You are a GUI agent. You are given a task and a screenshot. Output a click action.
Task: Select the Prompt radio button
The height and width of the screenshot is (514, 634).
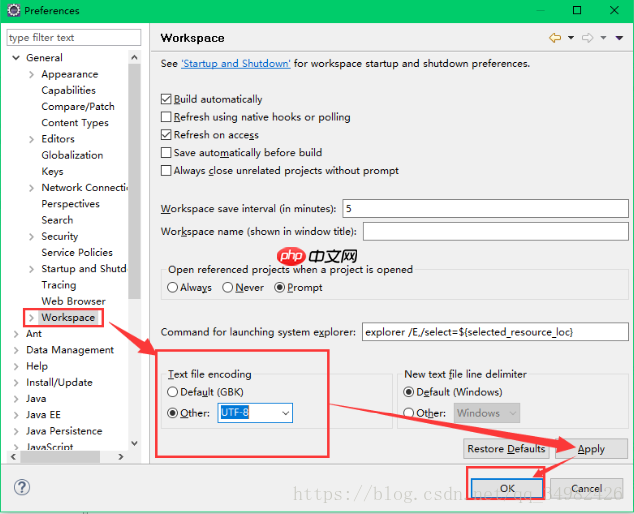point(279,287)
